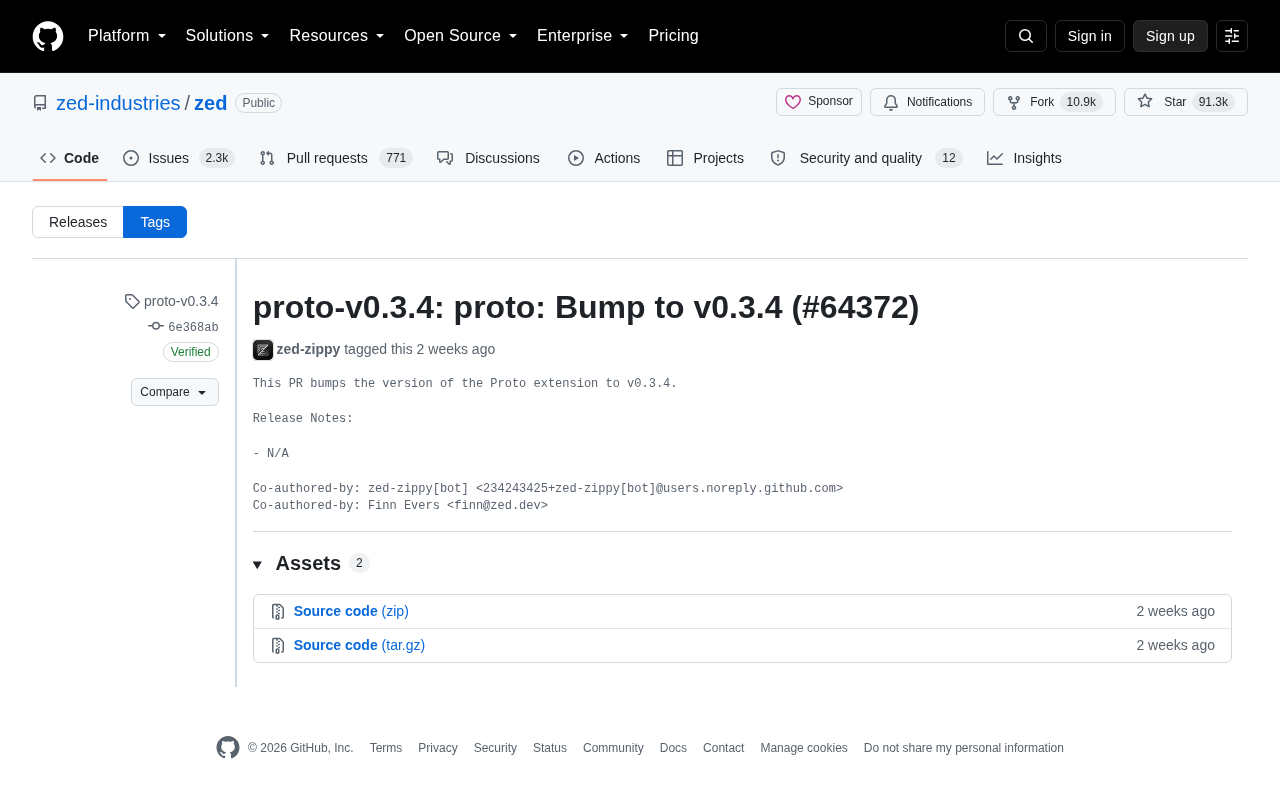Viewport: 1280px width, 800px height.
Task: Click the GitHub logo in the header
Action: pos(48,36)
